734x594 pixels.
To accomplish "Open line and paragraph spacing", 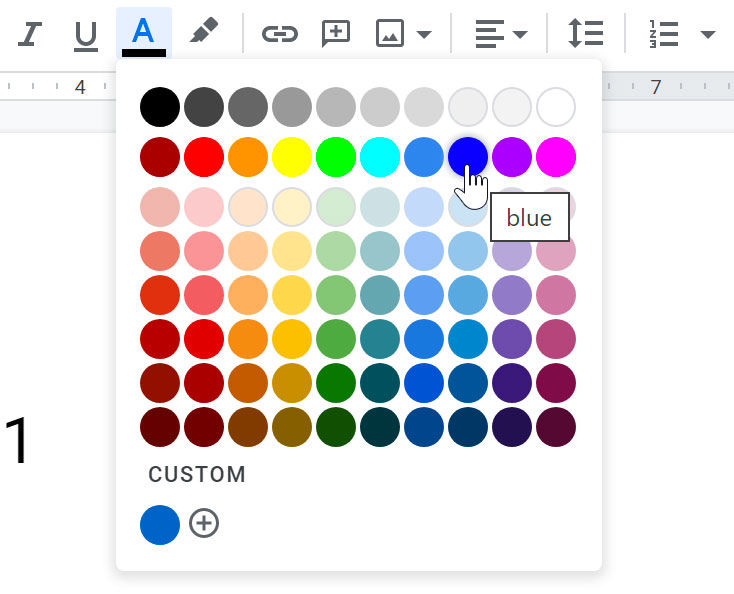I will coord(586,34).
